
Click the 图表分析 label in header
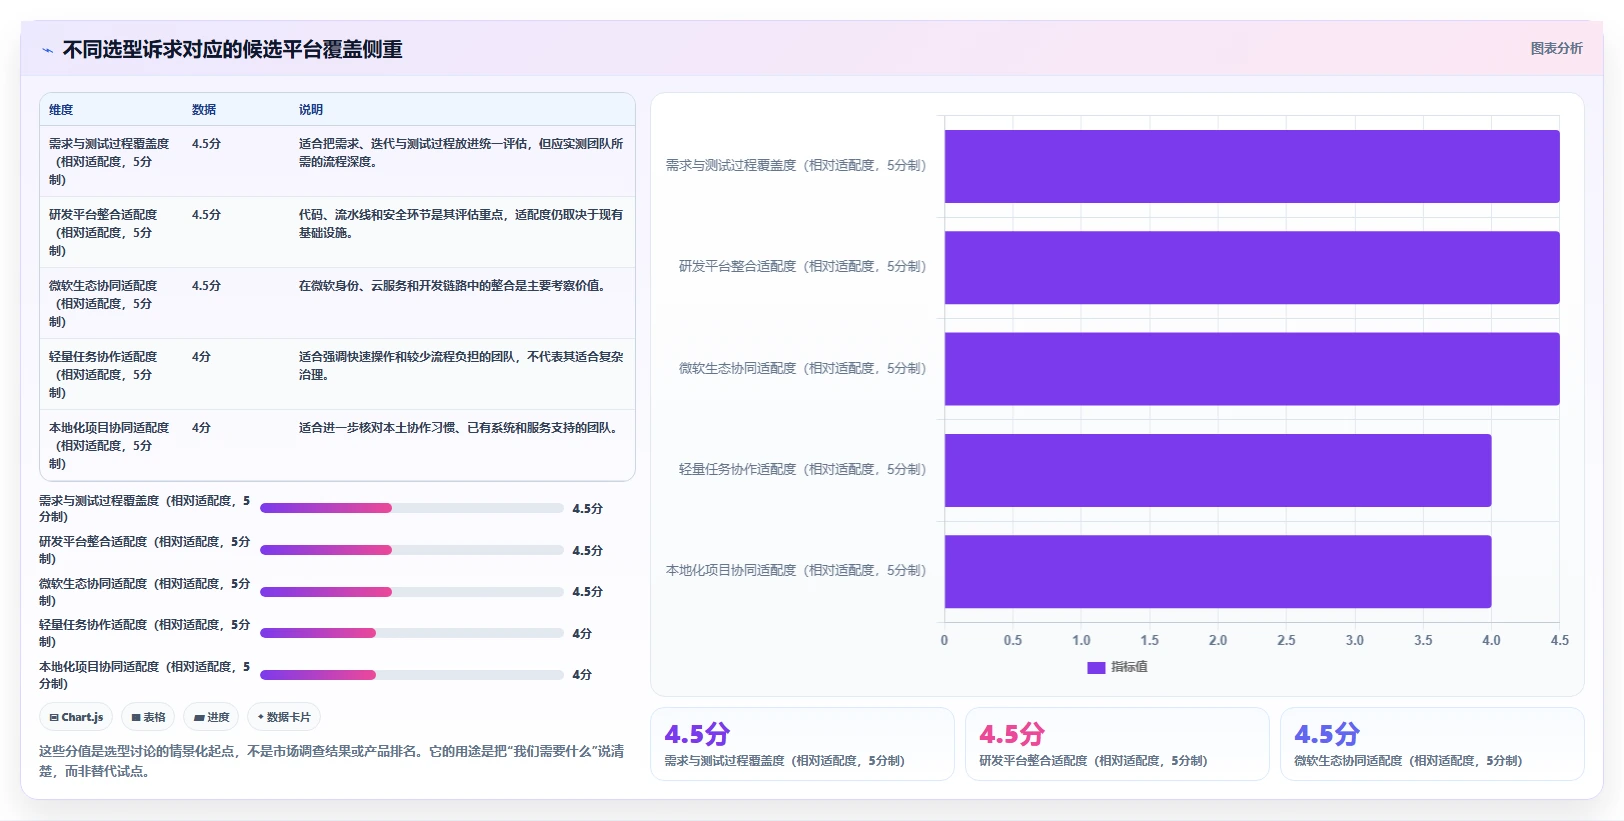point(1556,48)
